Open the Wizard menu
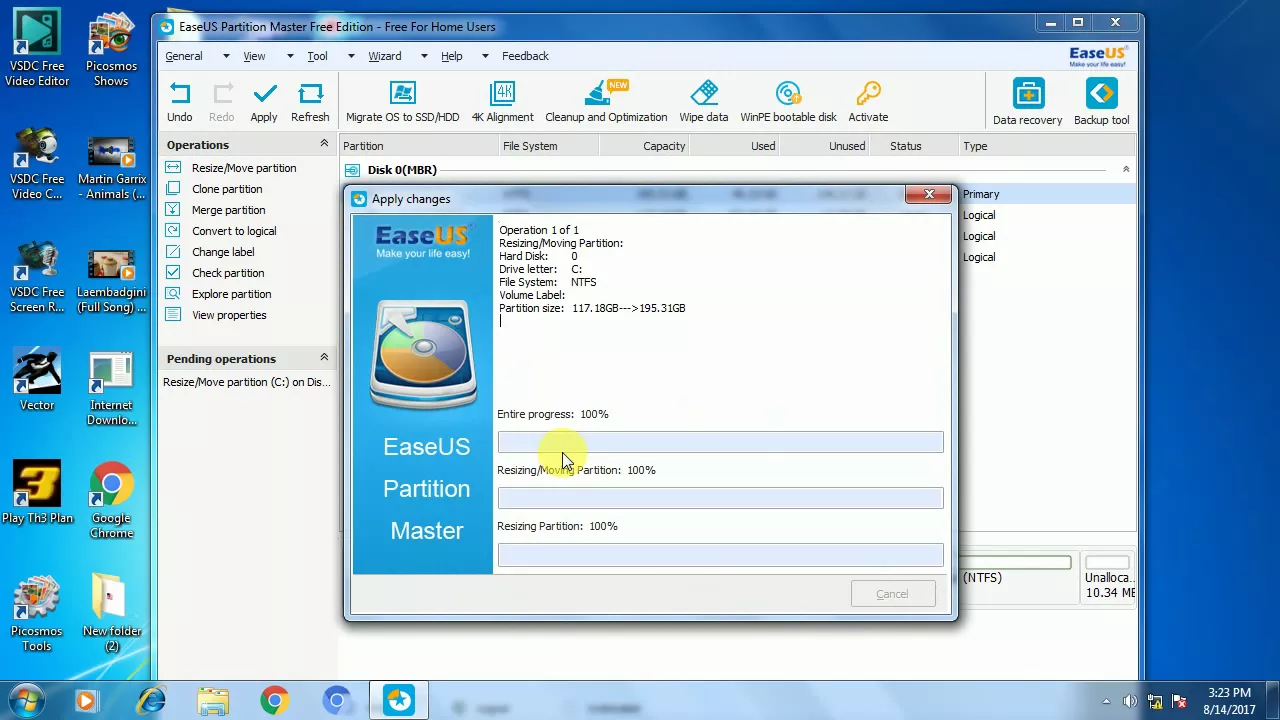 click(384, 56)
